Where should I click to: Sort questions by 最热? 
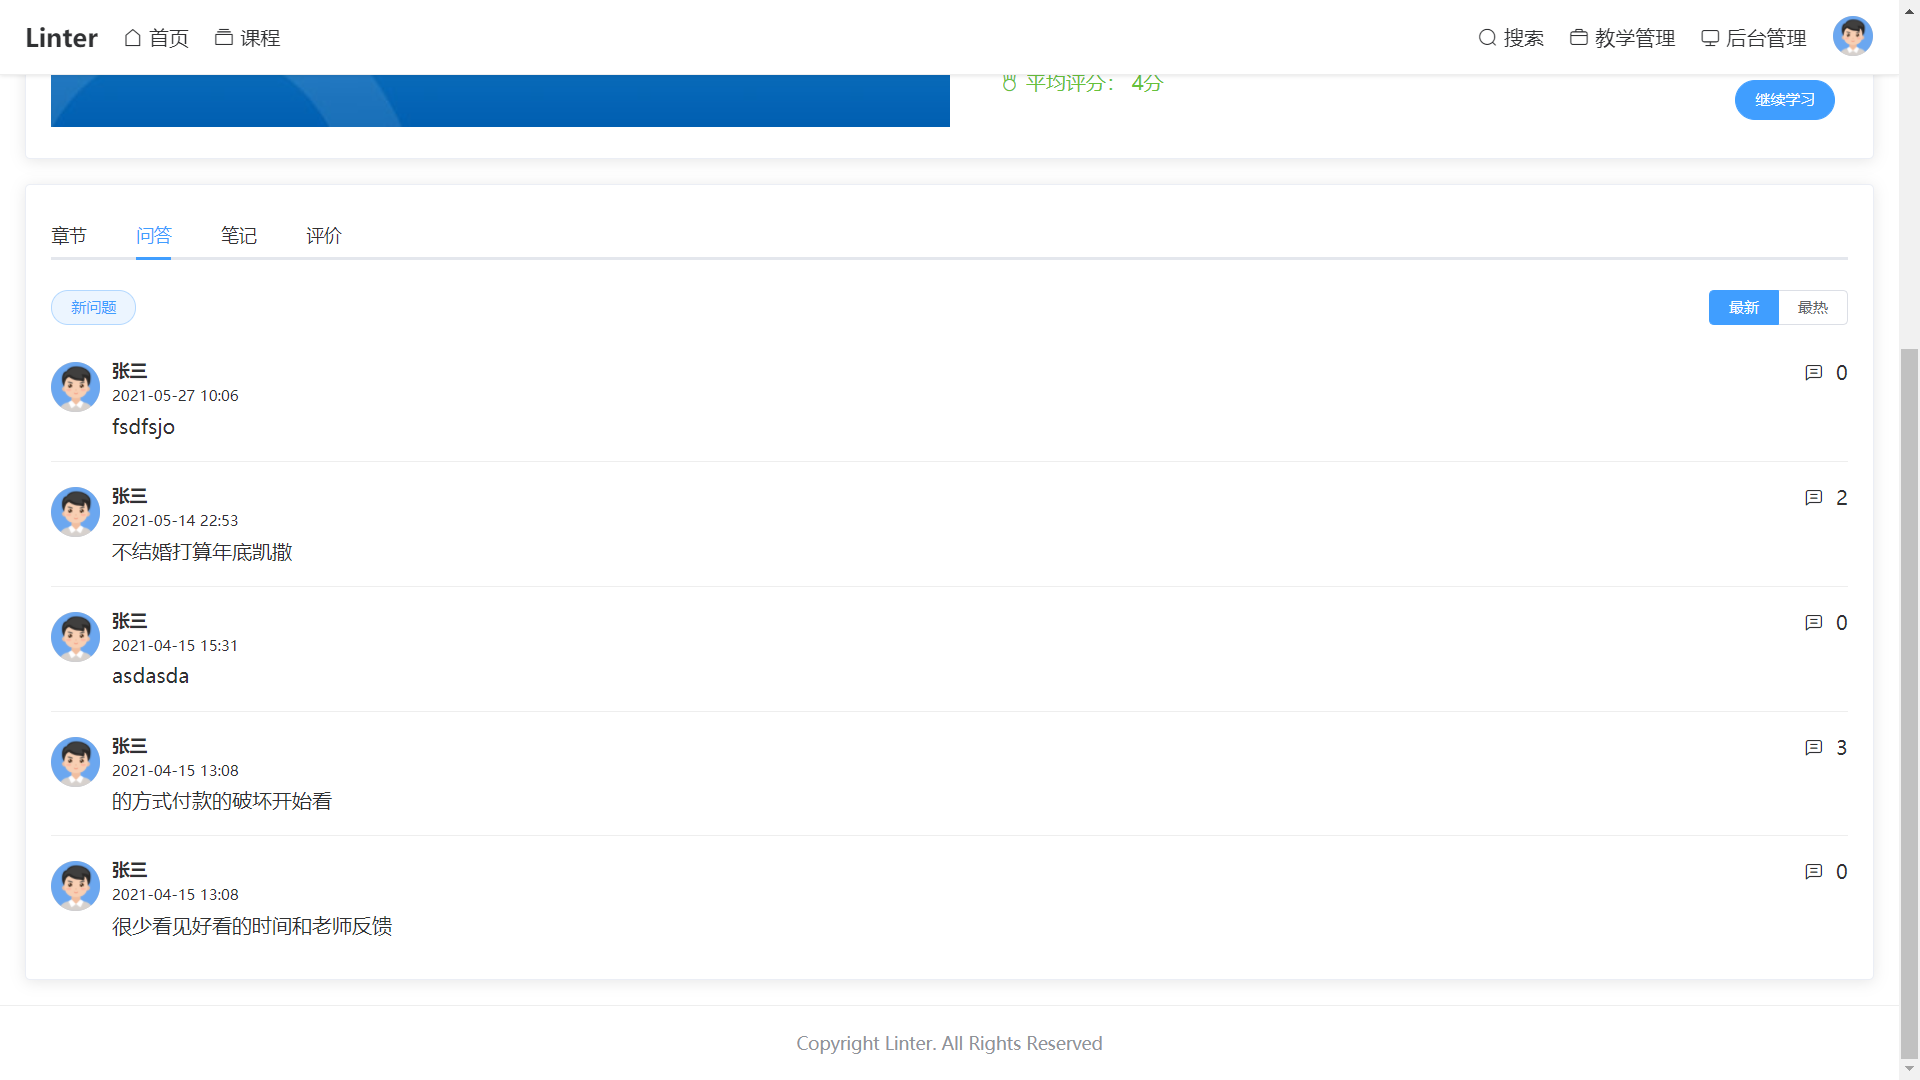(x=1812, y=308)
